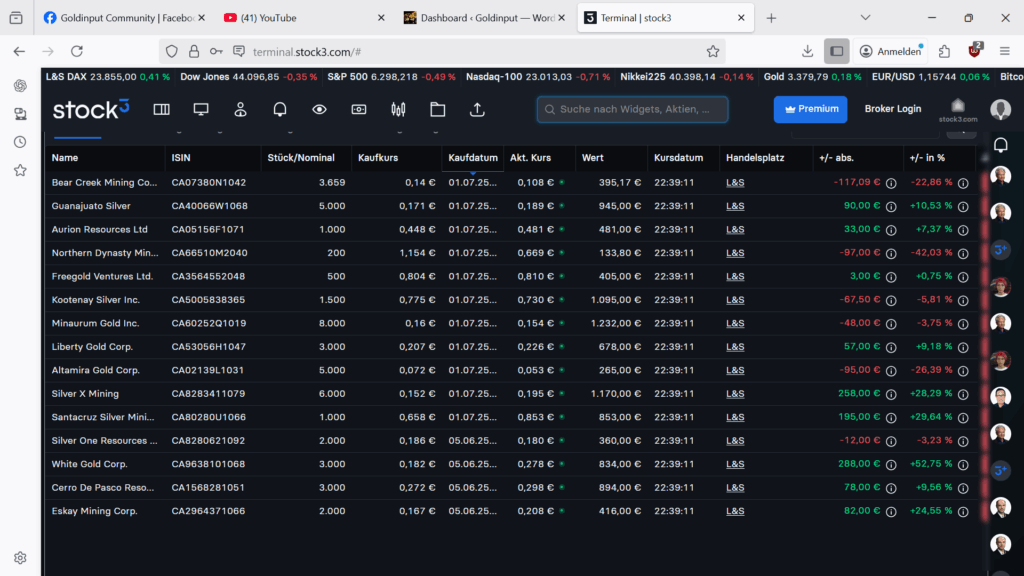1024x576 pixels.
Task: Open L&S link for Kootenay Silver Inc.
Action: click(735, 300)
